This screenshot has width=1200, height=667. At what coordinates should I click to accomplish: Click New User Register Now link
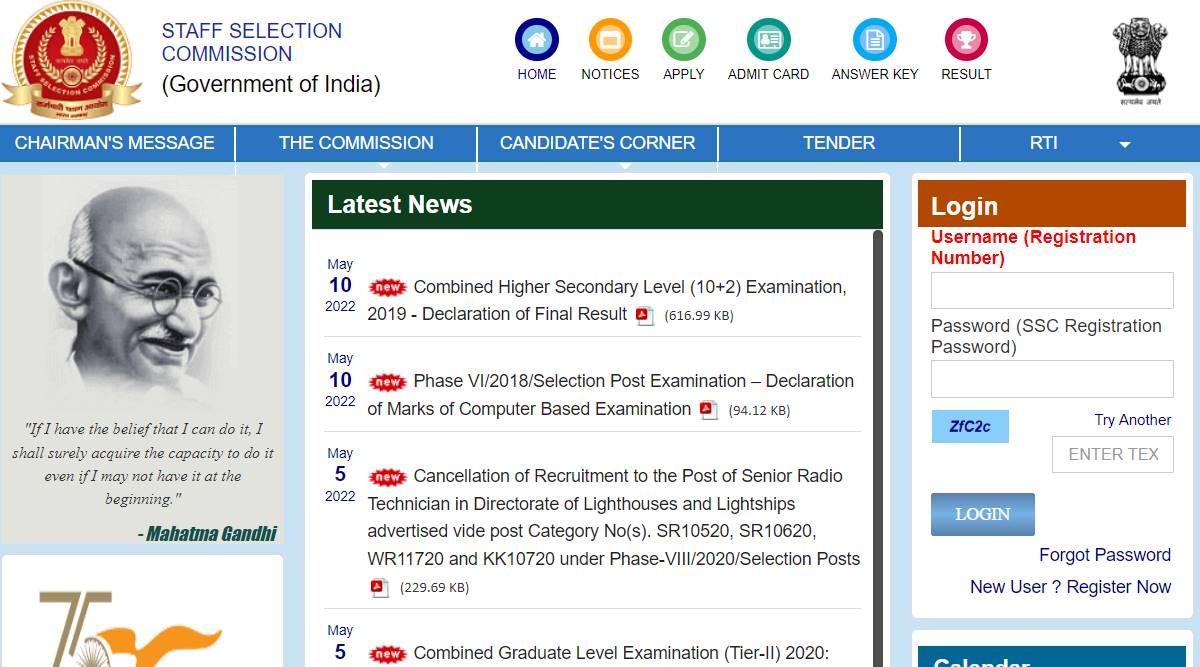[x=1070, y=587]
